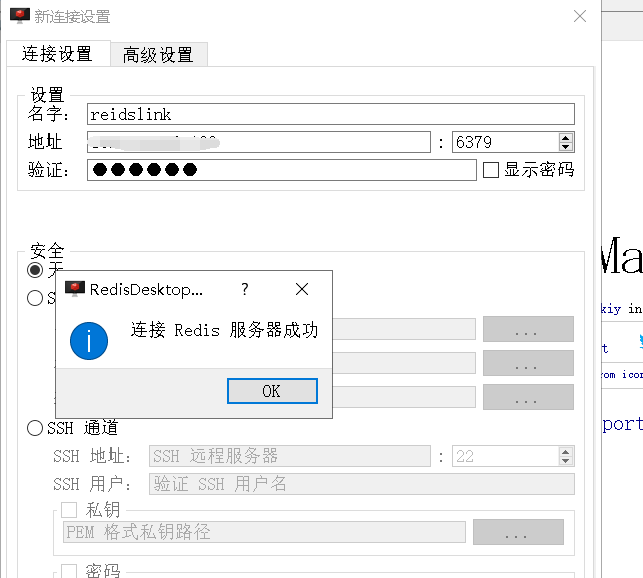Click the RedisDesktop dialog title icon
Image resolution: width=643 pixels, height=578 pixels.
coord(75,288)
